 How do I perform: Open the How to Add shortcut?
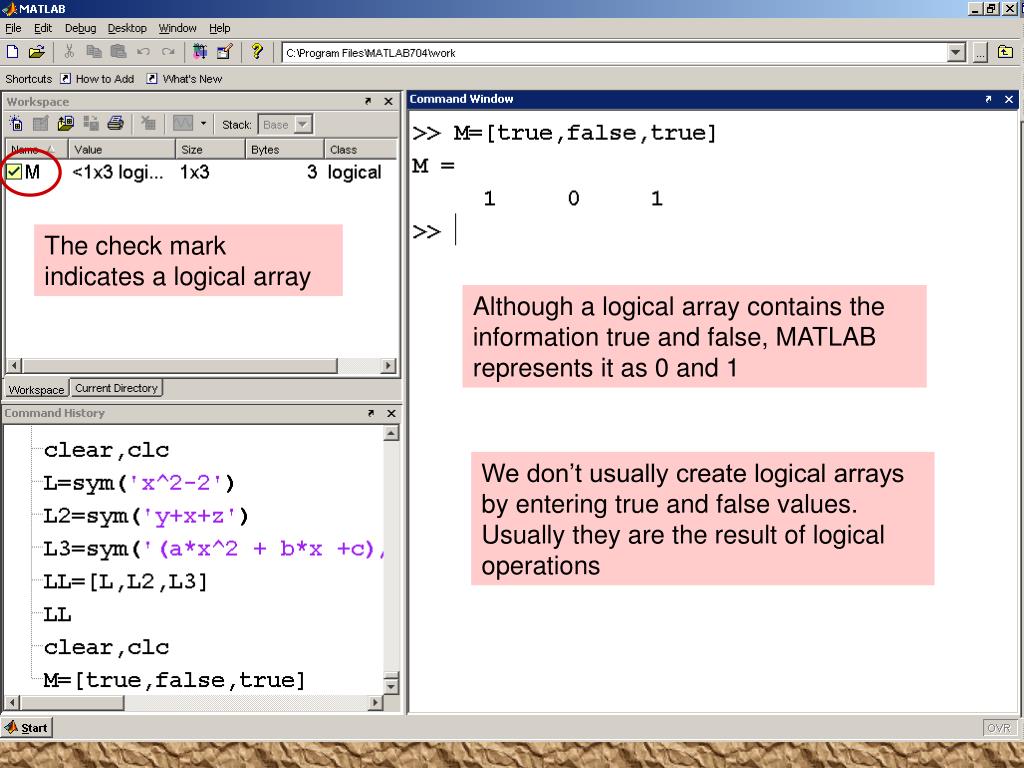pos(98,79)
